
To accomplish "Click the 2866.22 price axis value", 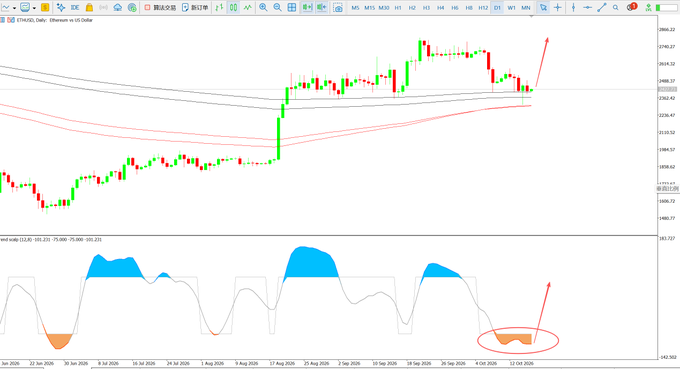I will pos(667,29).
